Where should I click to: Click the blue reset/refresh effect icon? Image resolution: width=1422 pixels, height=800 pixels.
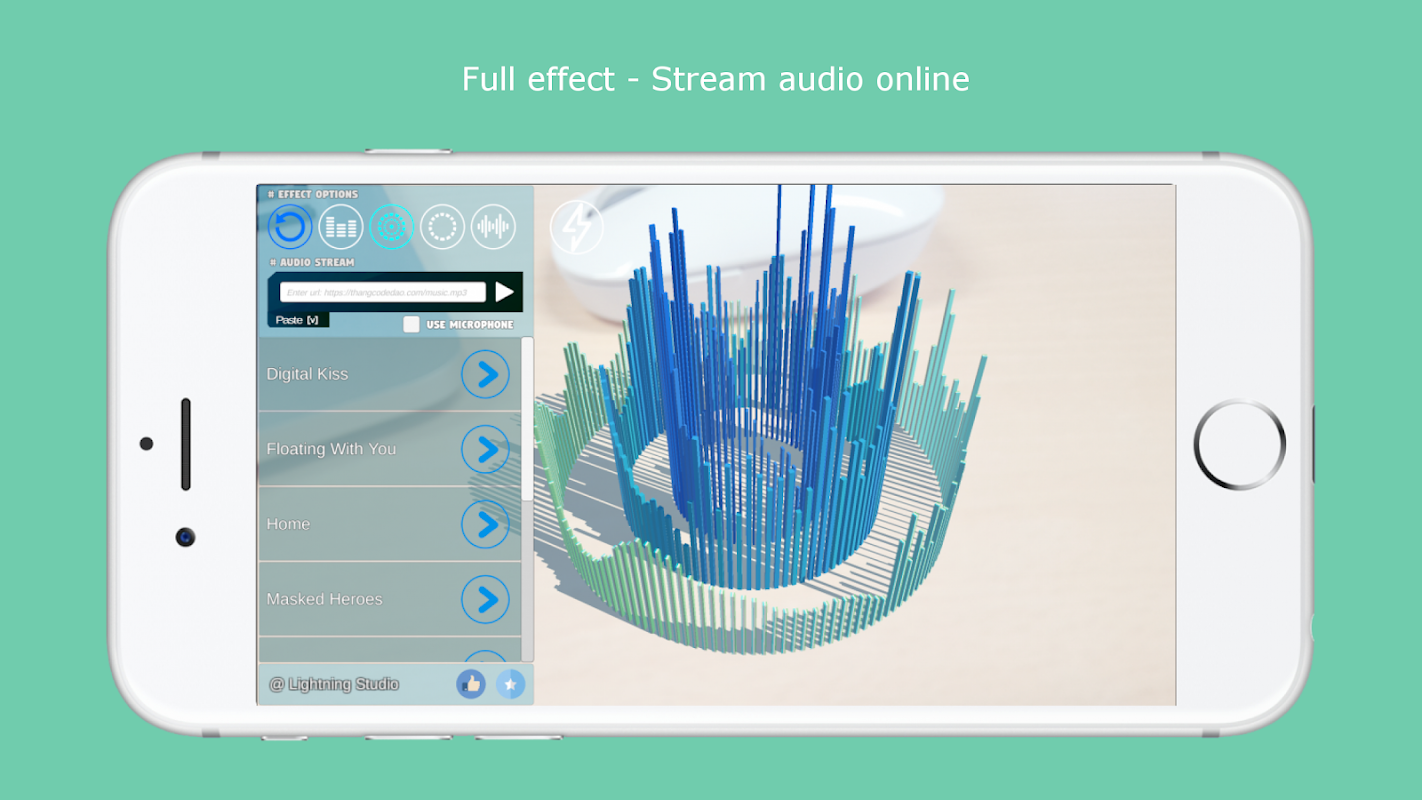[290, 227]
